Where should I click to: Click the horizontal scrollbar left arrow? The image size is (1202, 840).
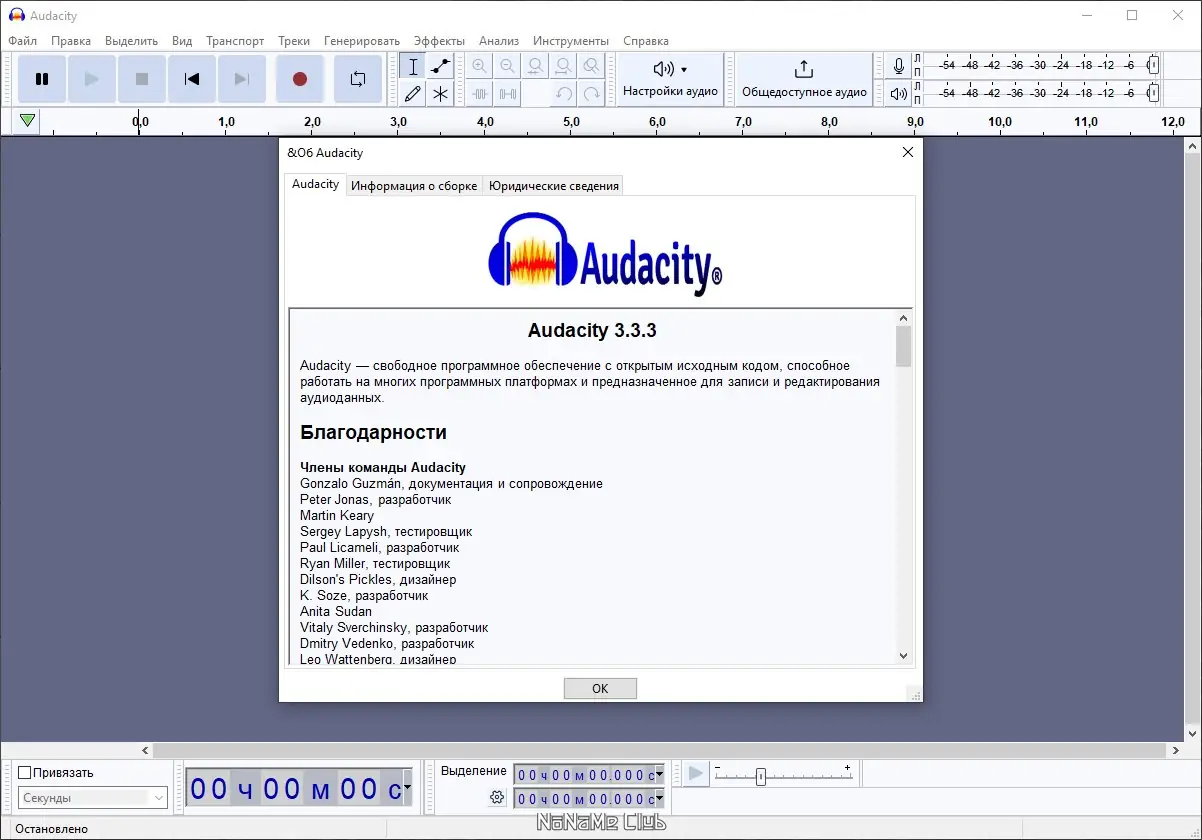(x=146, y=750)
